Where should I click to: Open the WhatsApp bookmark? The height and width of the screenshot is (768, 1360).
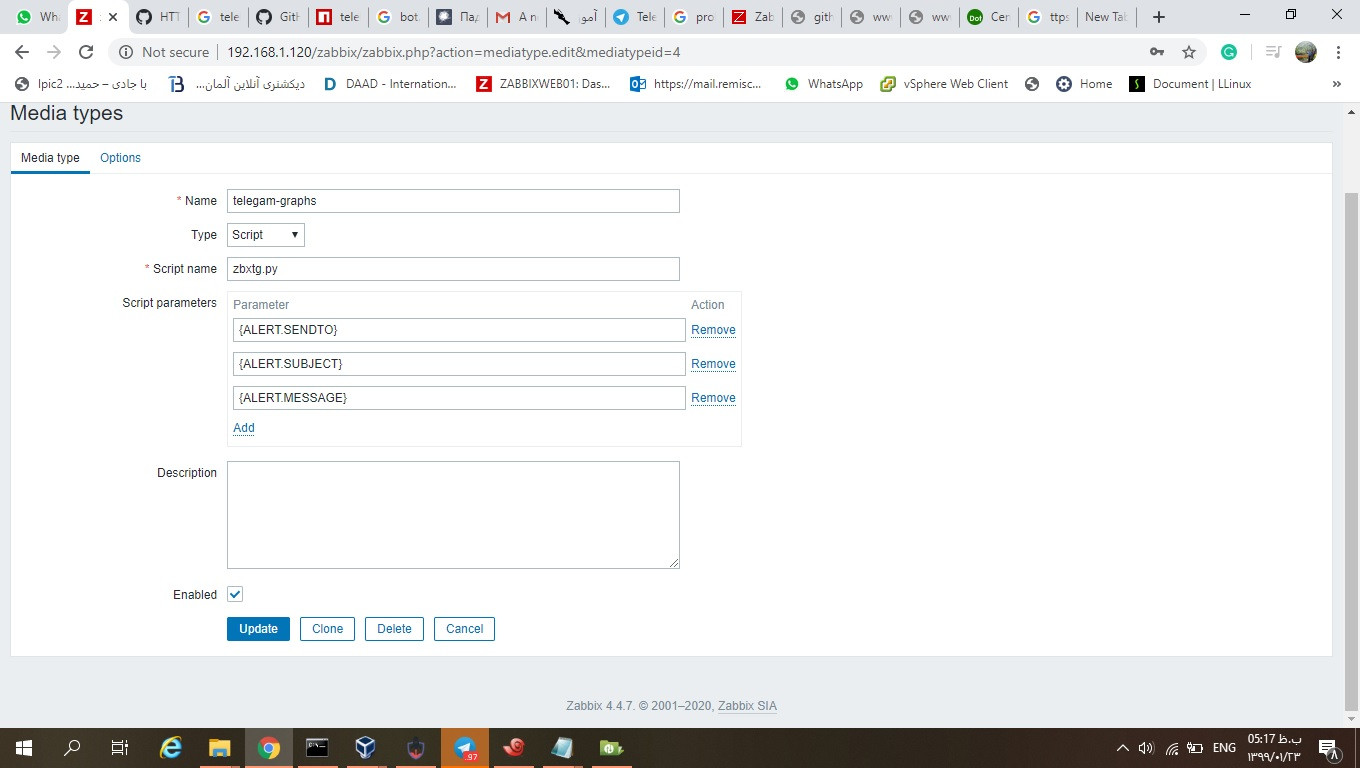(x=823, y=84)
